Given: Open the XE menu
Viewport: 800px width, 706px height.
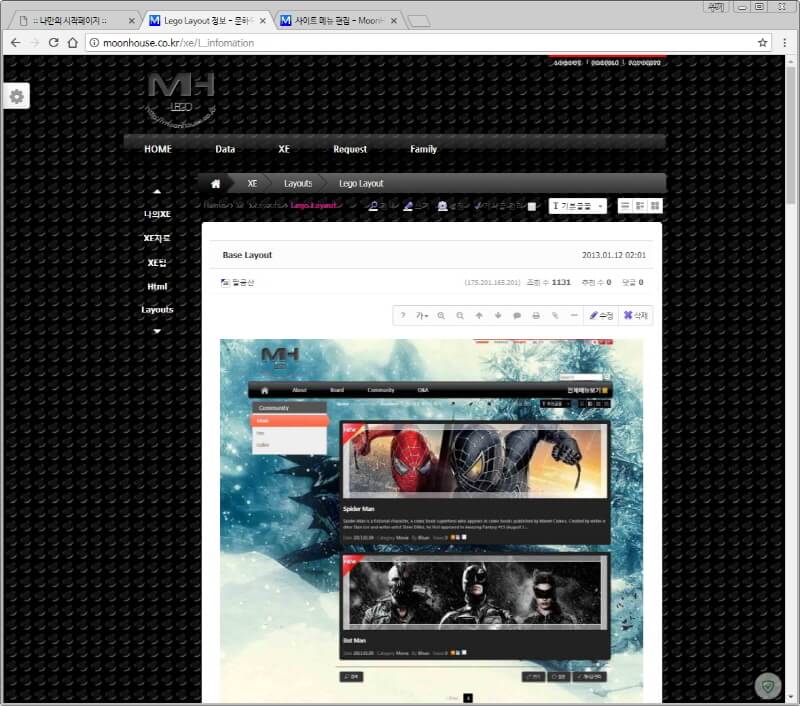Looking at the screenshot, I should (284, 149).
